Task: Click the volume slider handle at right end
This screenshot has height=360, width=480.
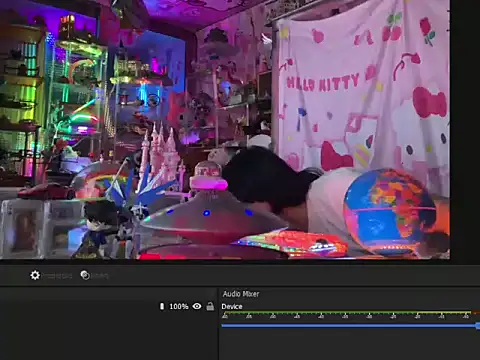Action: [x=478, y=326]
